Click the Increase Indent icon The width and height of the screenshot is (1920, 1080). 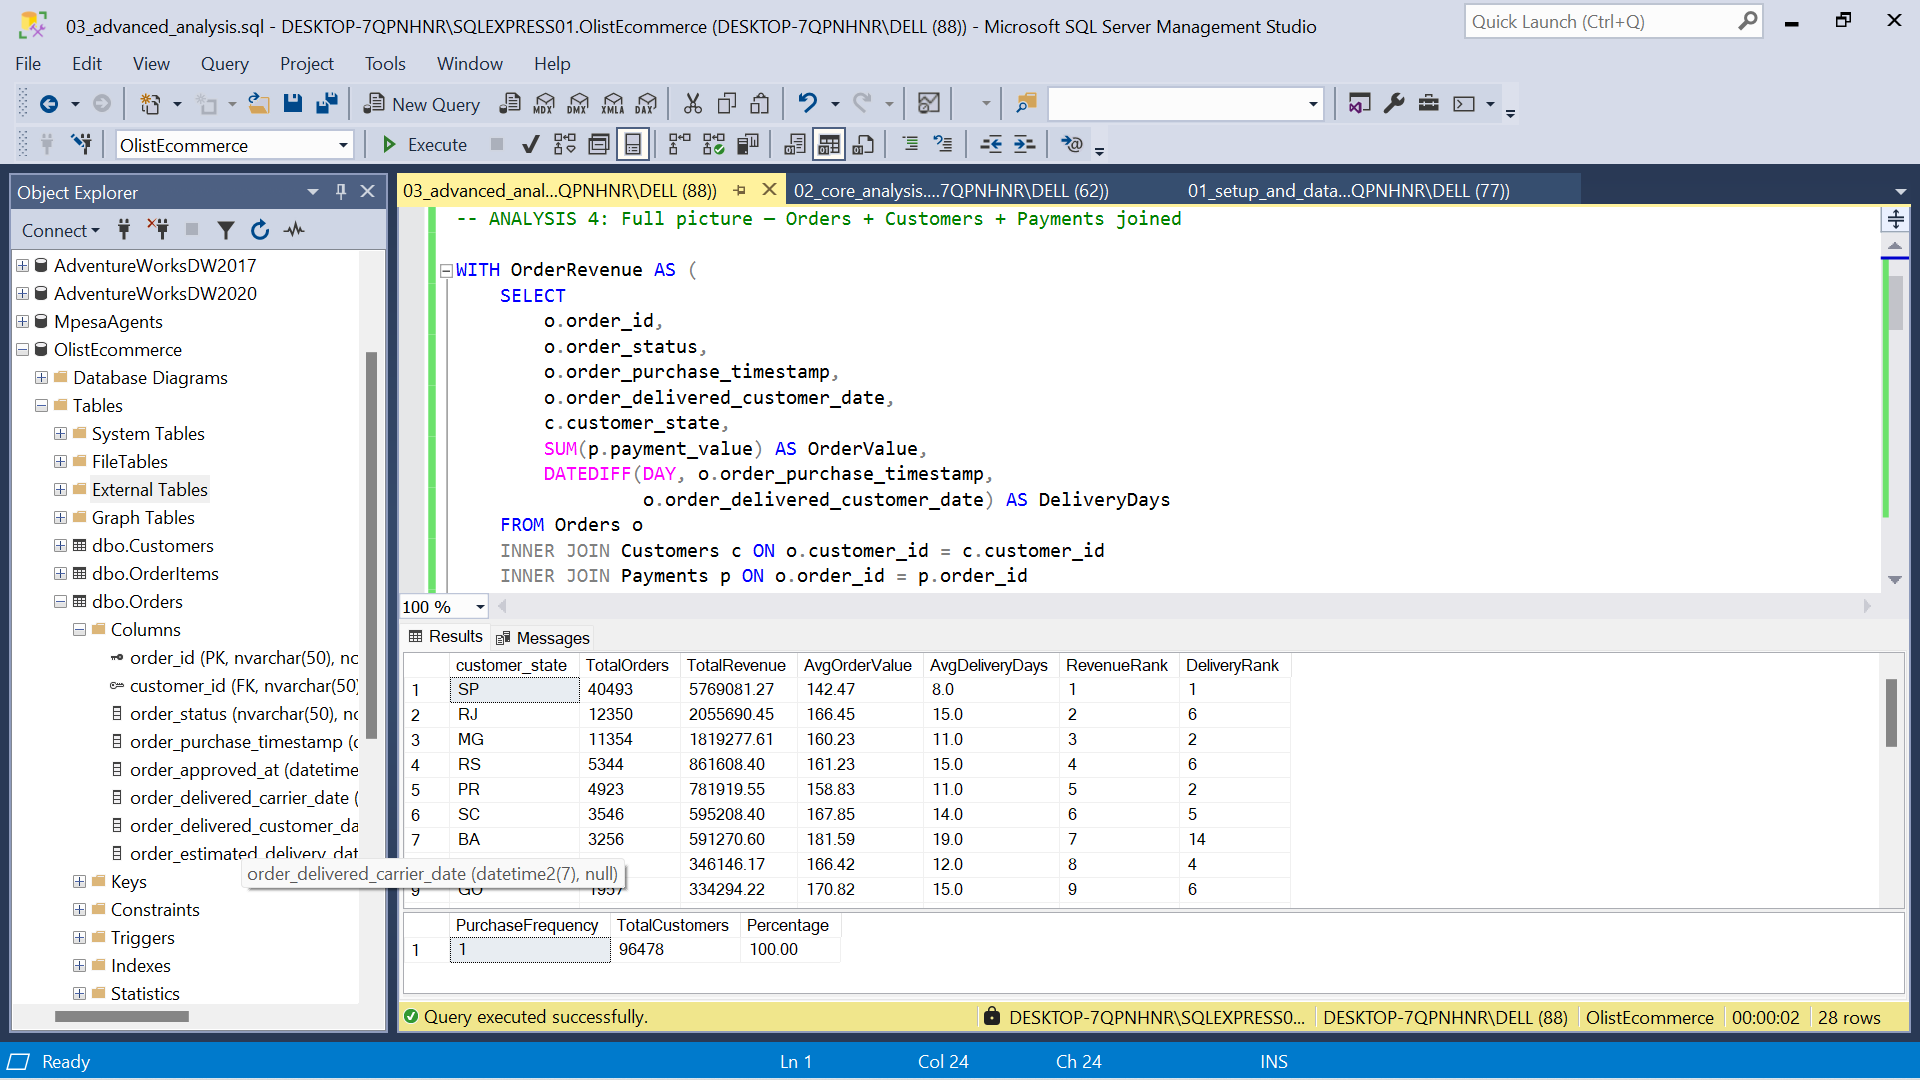[x=1025, y=145]
